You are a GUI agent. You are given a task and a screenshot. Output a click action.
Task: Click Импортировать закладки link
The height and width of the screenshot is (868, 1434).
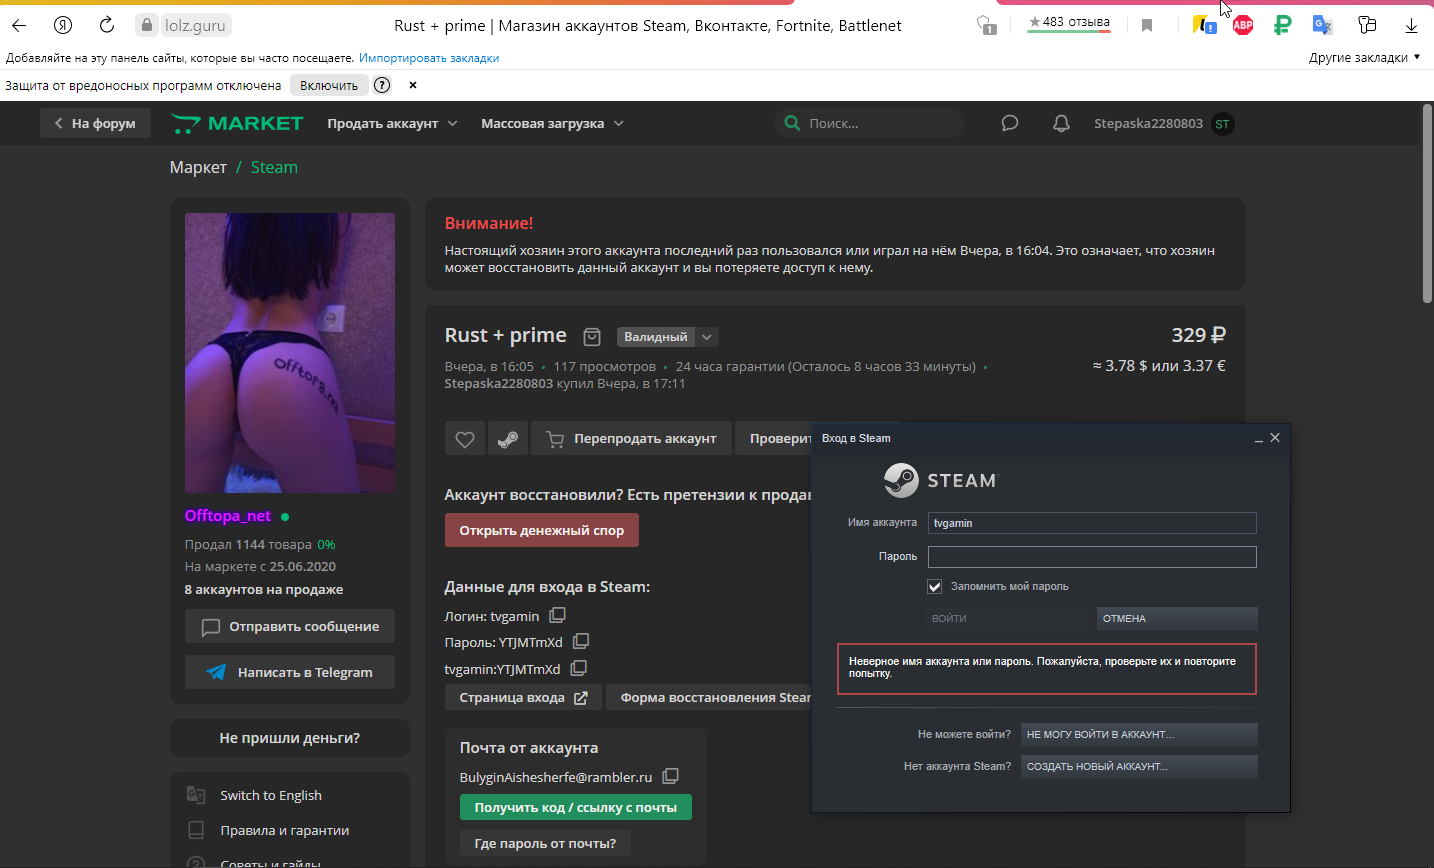click(429, 58)
